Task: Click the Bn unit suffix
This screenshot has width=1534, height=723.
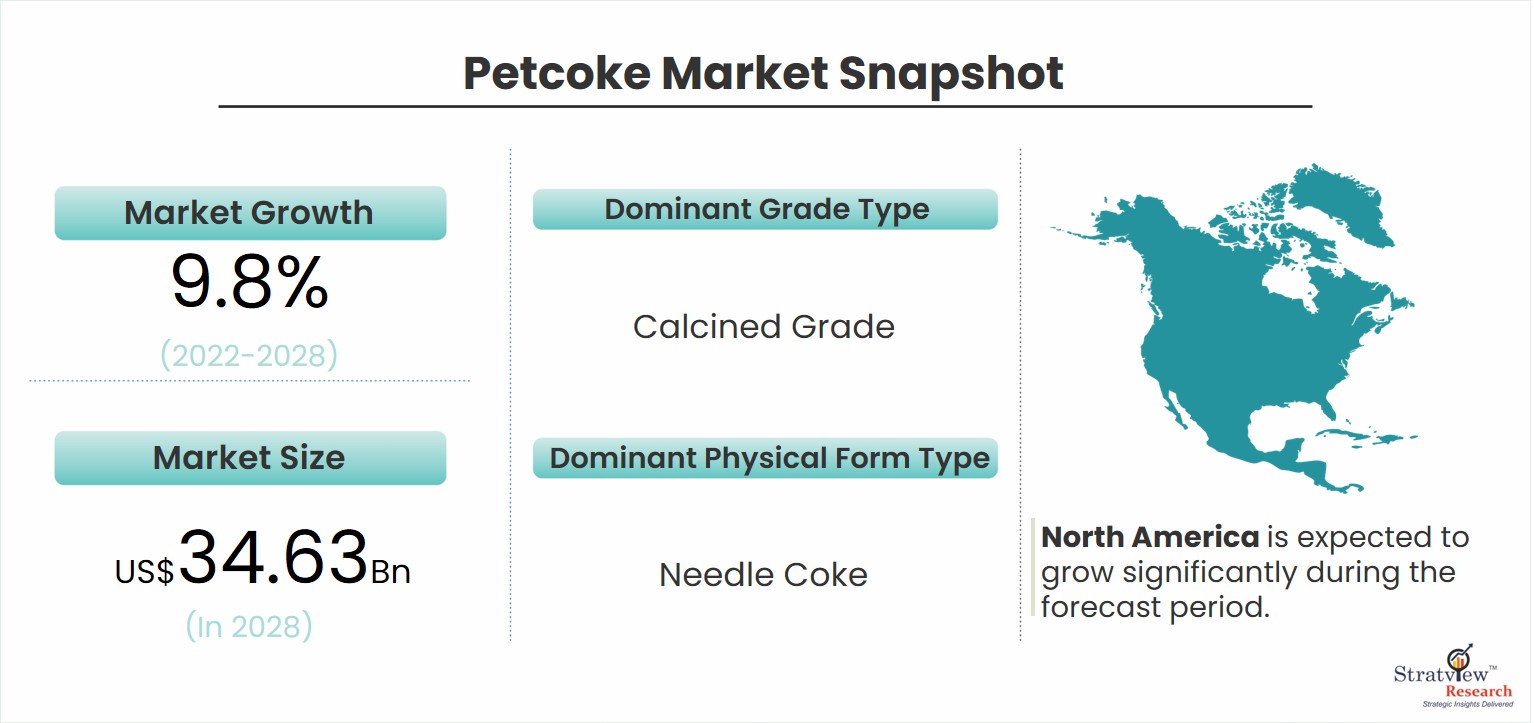Action: 391,573
